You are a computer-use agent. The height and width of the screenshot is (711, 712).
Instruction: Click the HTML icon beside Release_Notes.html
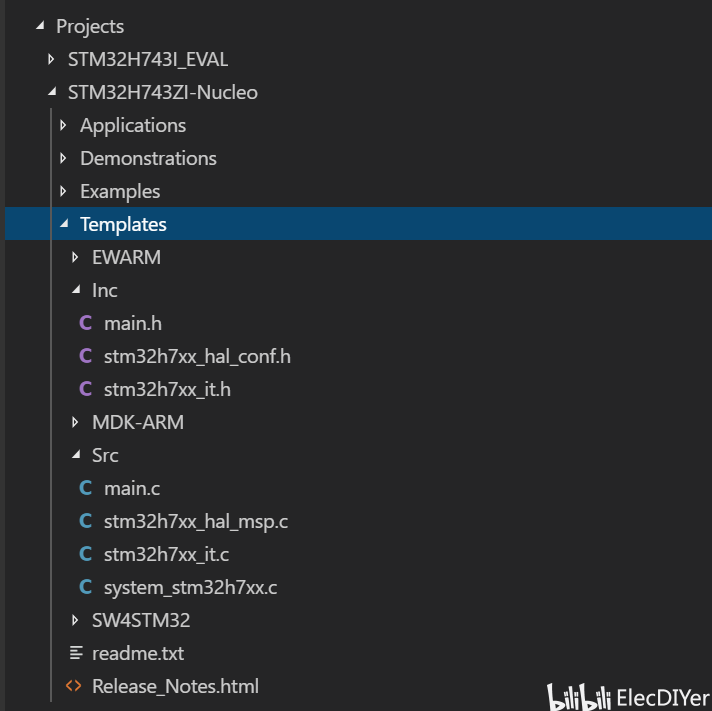[73, 686]
